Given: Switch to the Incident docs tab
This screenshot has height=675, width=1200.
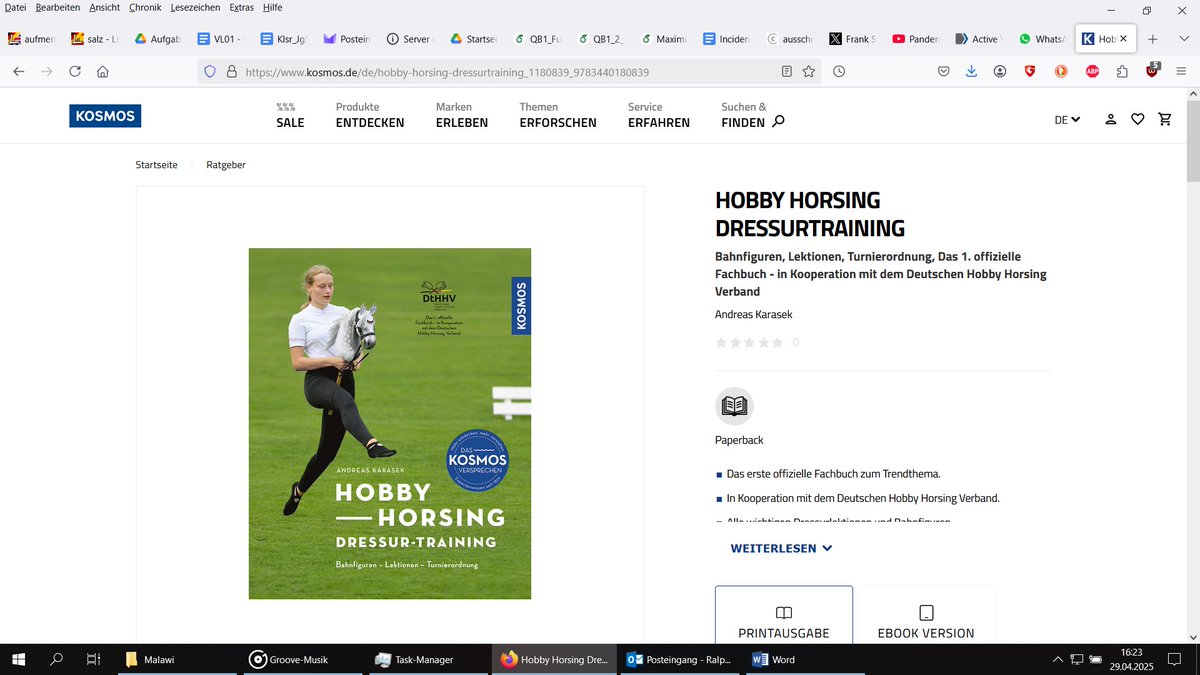Looking at the screenshot, I should (x=725, y=39).
